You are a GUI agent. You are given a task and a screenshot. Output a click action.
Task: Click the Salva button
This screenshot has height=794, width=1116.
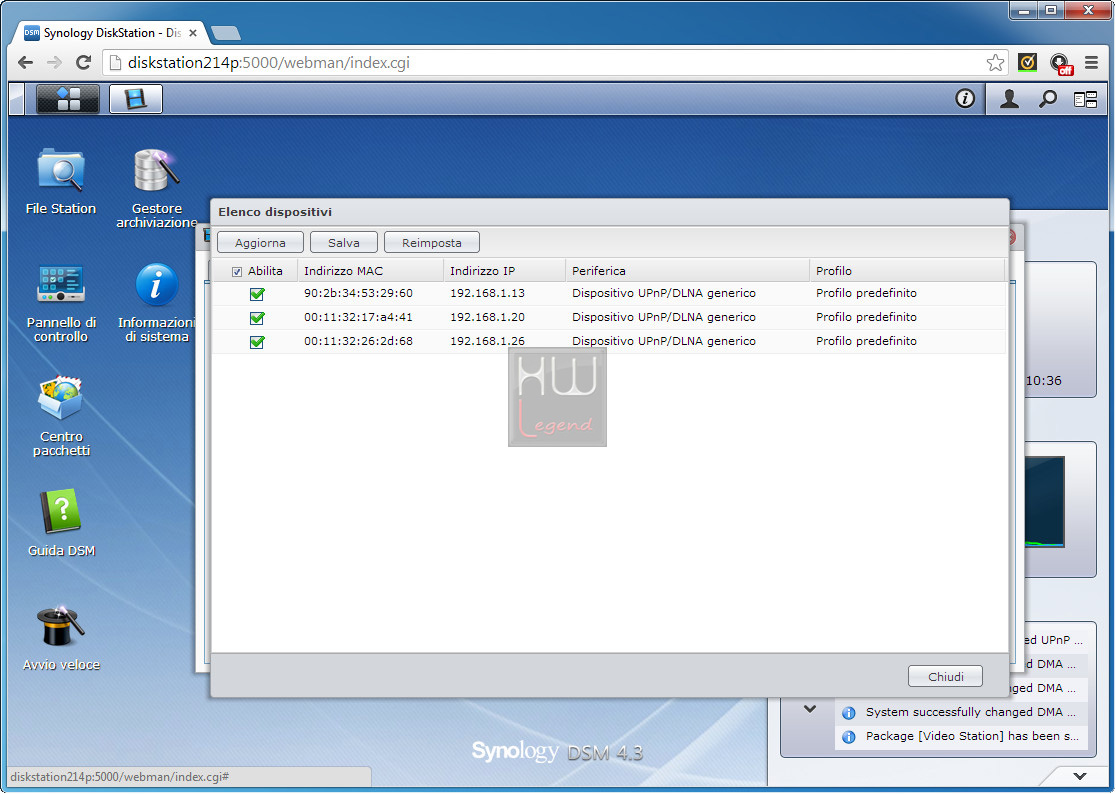(344, 243)
